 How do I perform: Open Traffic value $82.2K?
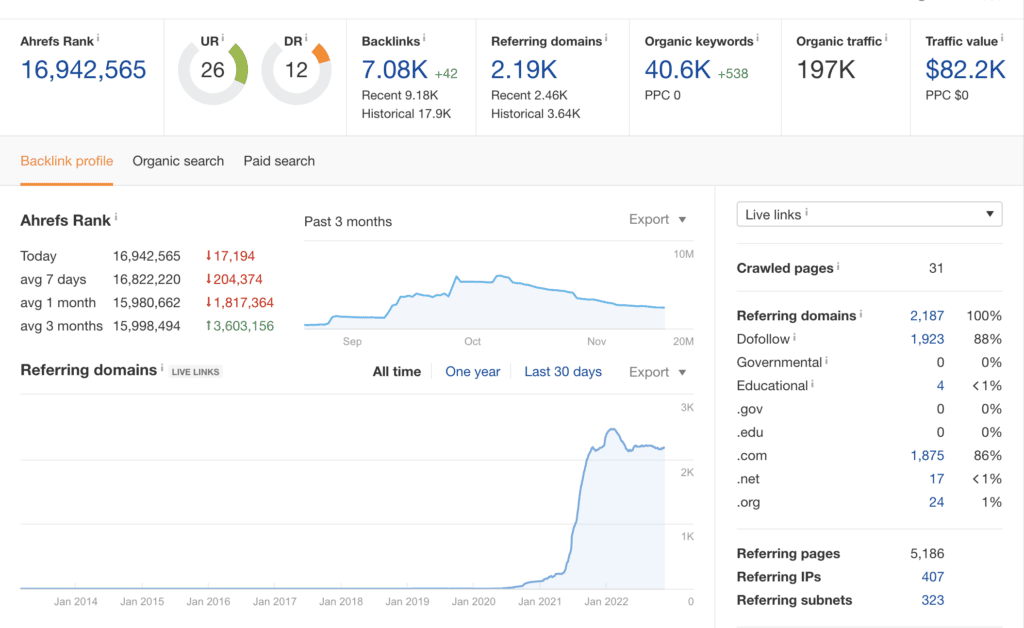coord(965,70)
